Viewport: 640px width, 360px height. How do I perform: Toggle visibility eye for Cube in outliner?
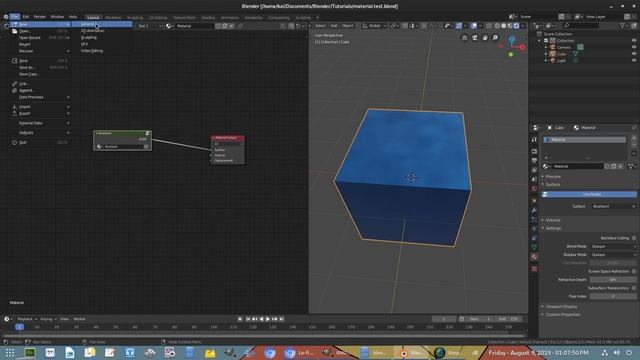point(634,53)
